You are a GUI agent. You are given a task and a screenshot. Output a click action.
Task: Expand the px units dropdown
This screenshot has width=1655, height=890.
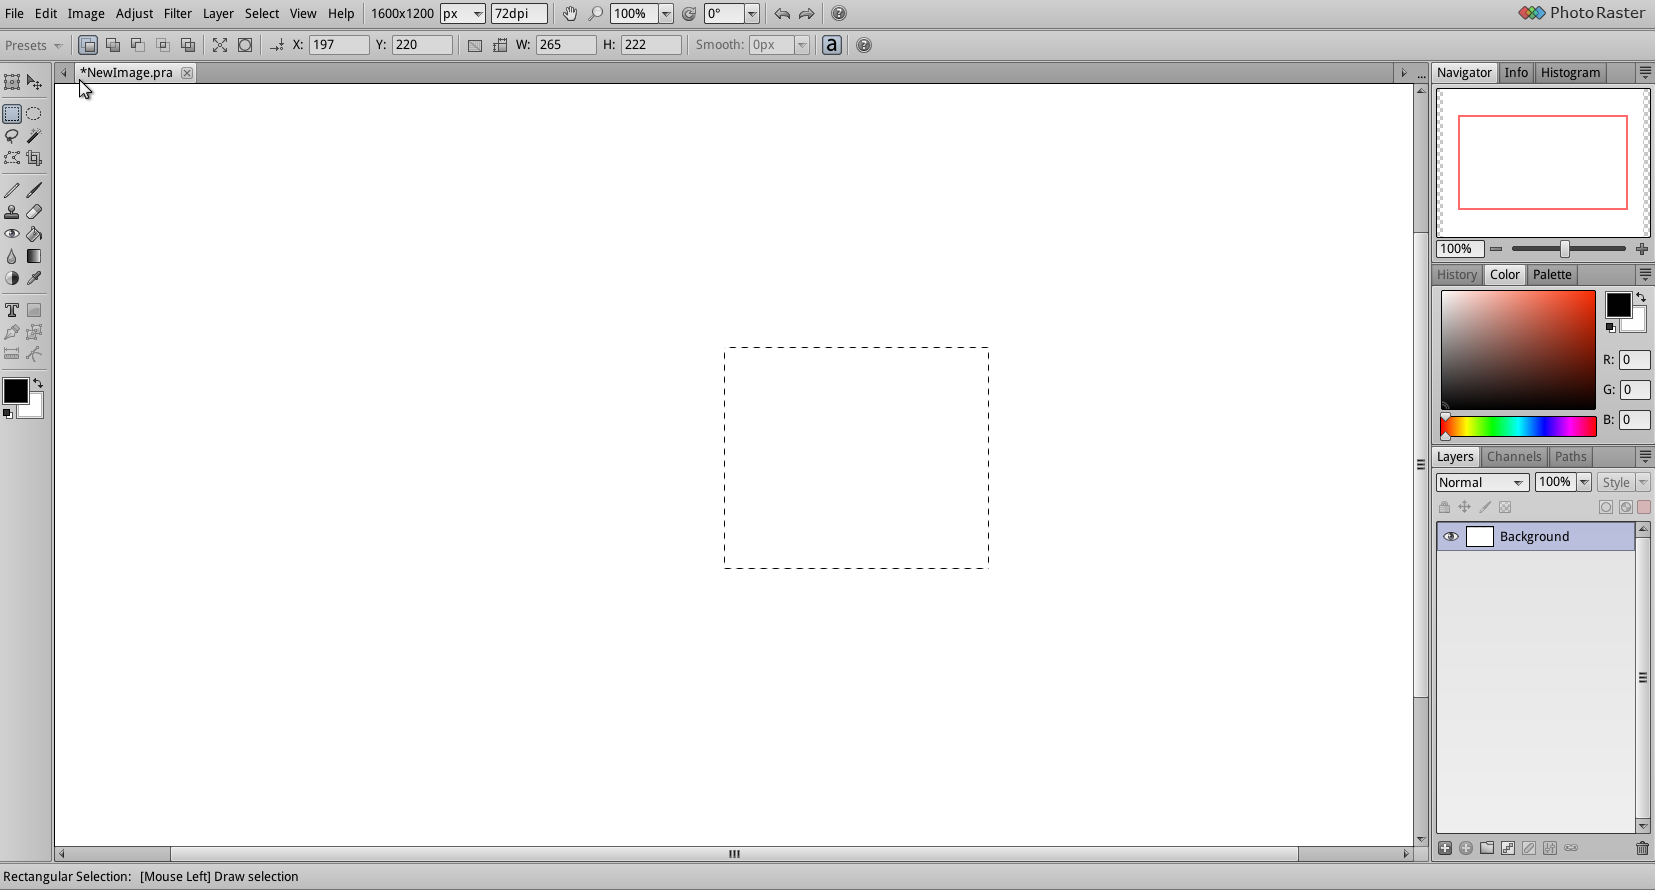463,14
